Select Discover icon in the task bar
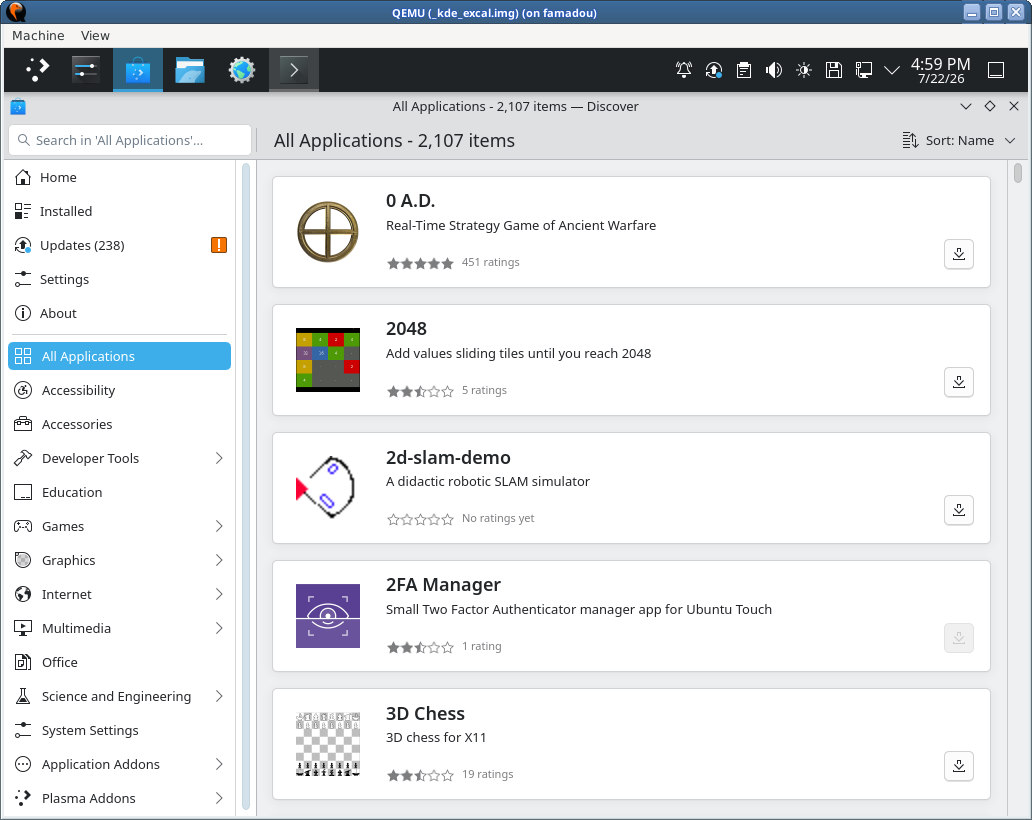Image resolution: width=1032 pixels, height=820 pixels. 138,69
